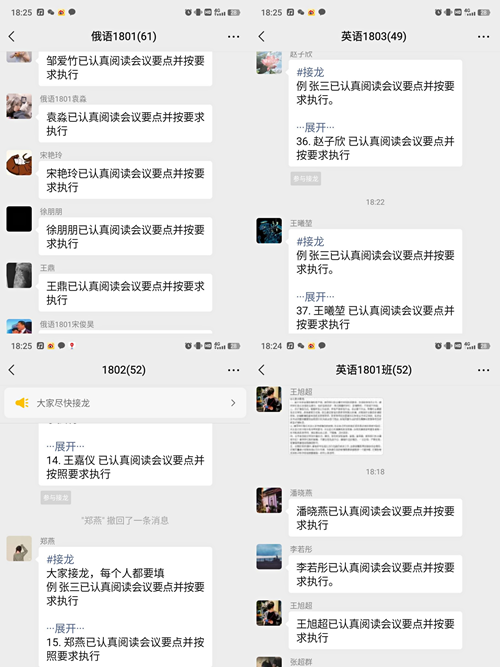Expand 展开 above 王嘉仪's entry

tap(65, 446)
